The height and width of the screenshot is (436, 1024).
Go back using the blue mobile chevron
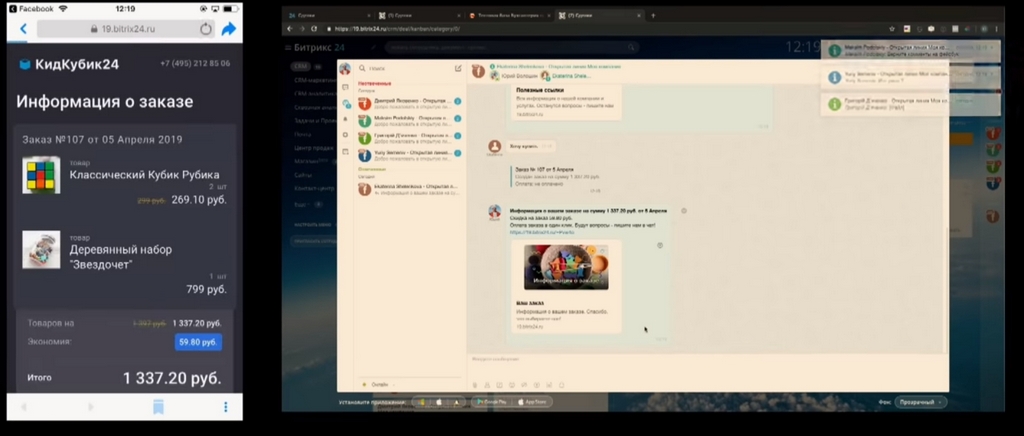coord(24,29)
